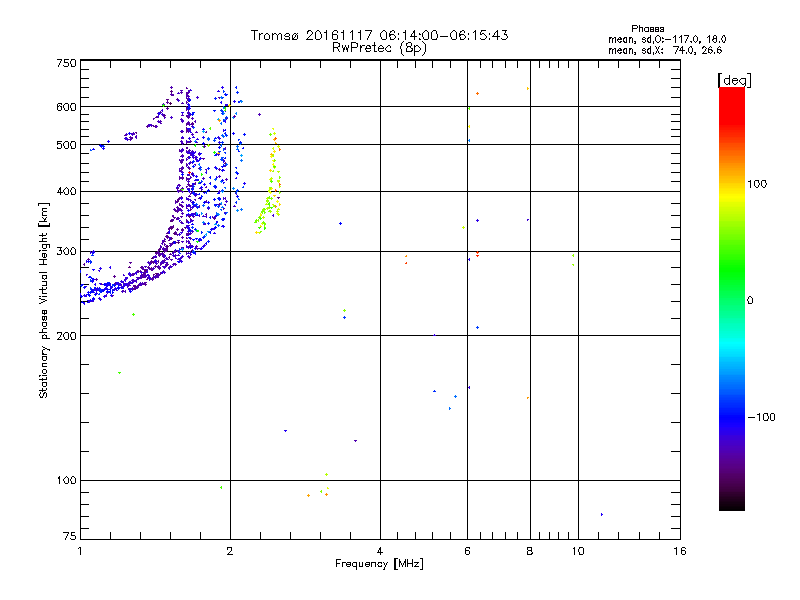Click the y-axis tick label "300"
The height and width of the screenshot is (600, 800).
66,251
